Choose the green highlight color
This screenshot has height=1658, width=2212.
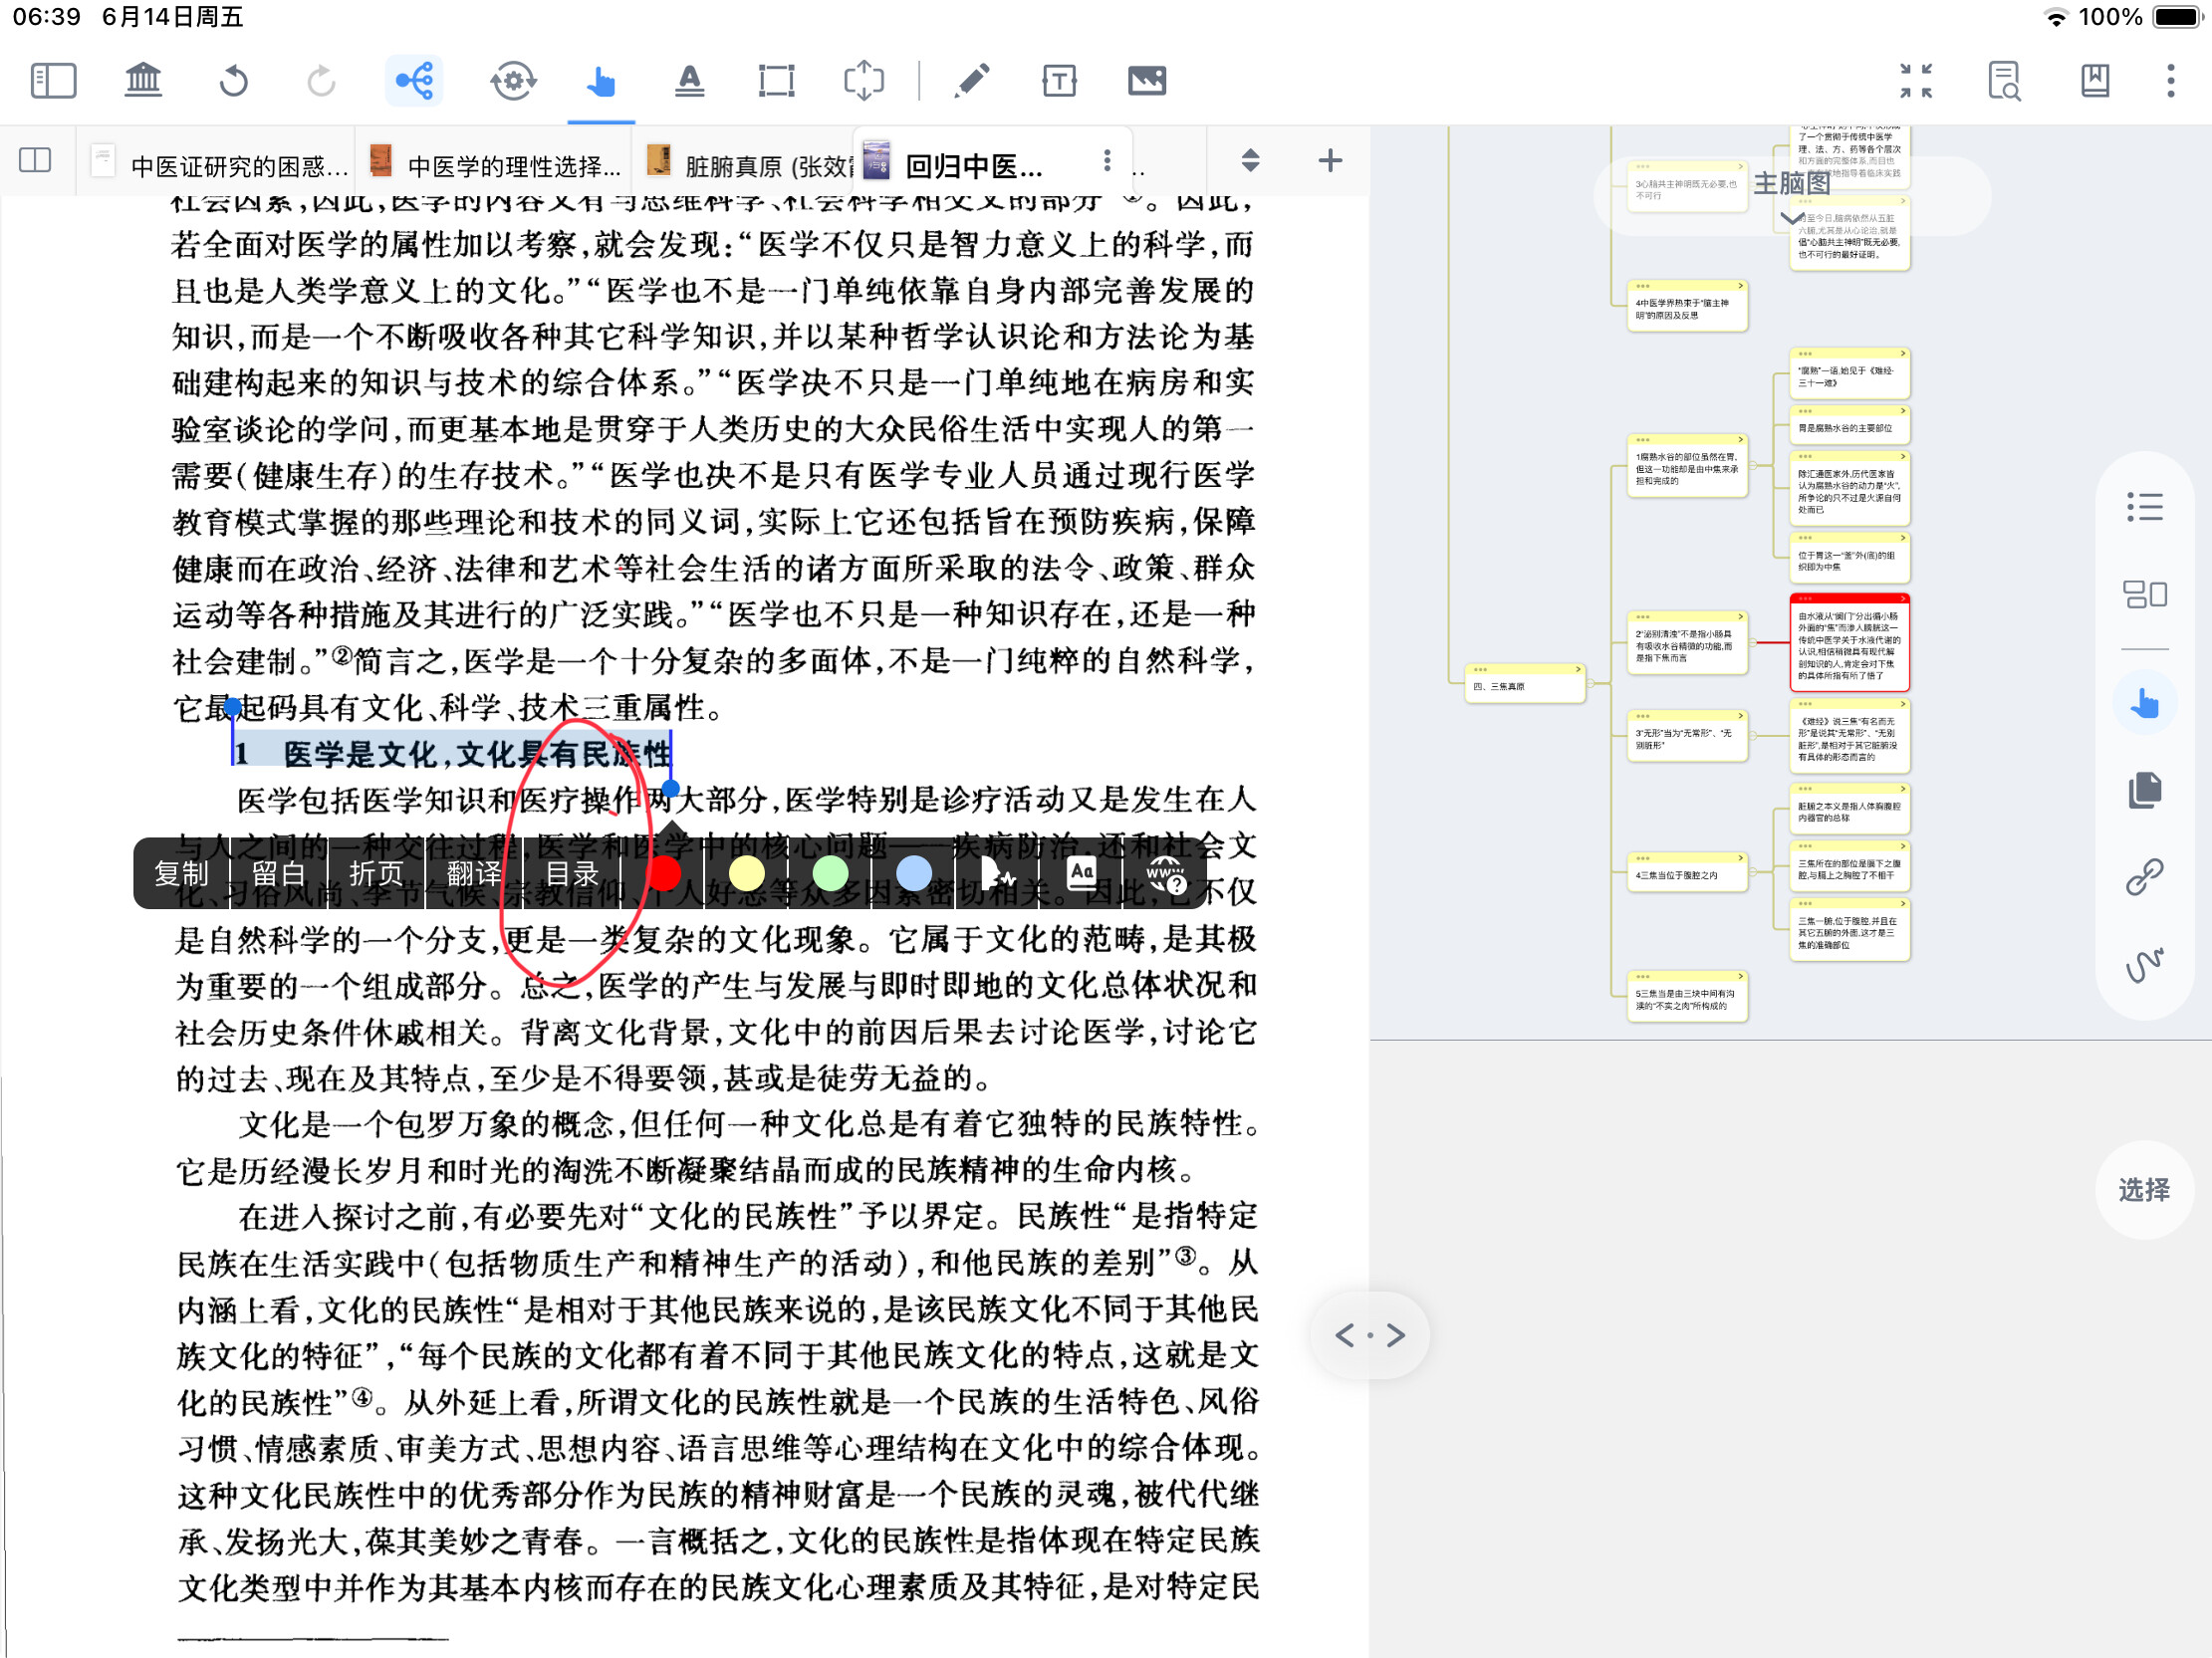tap(831, 873)
